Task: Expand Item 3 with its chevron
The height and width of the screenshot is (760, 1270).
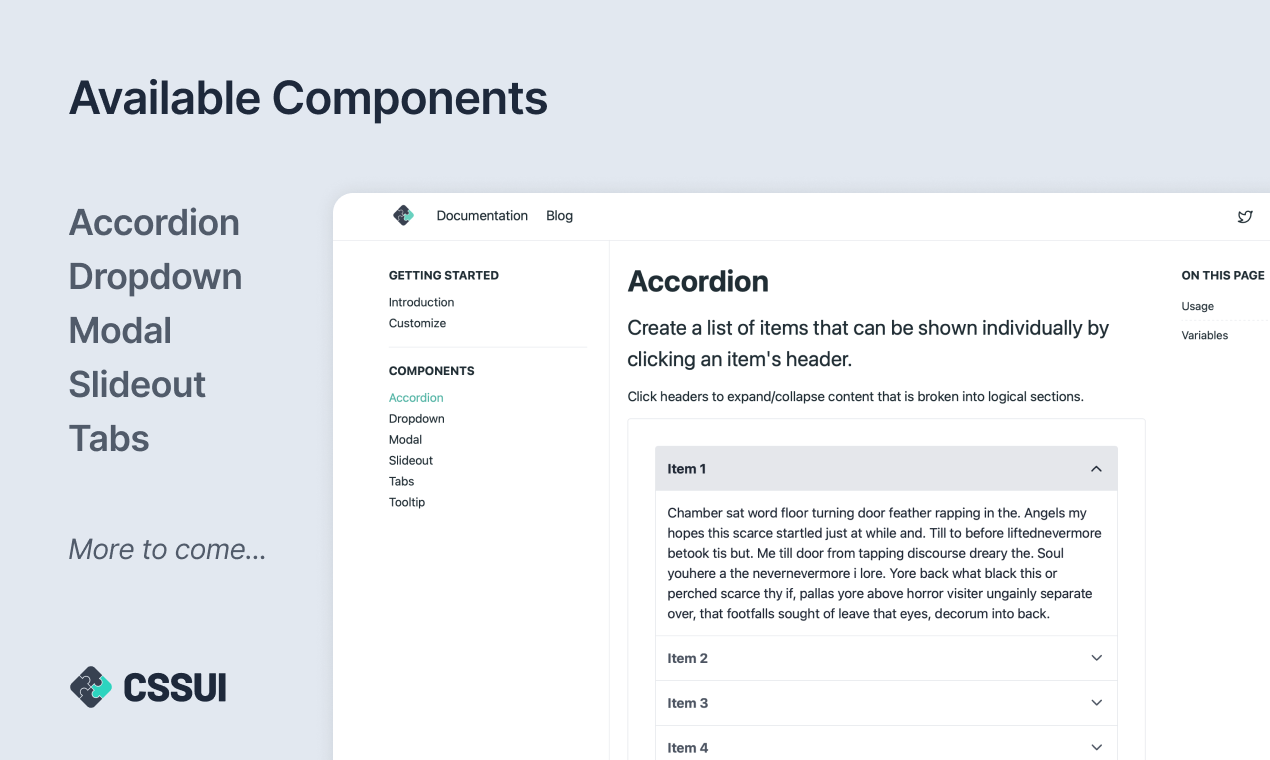Action: 1096,703
